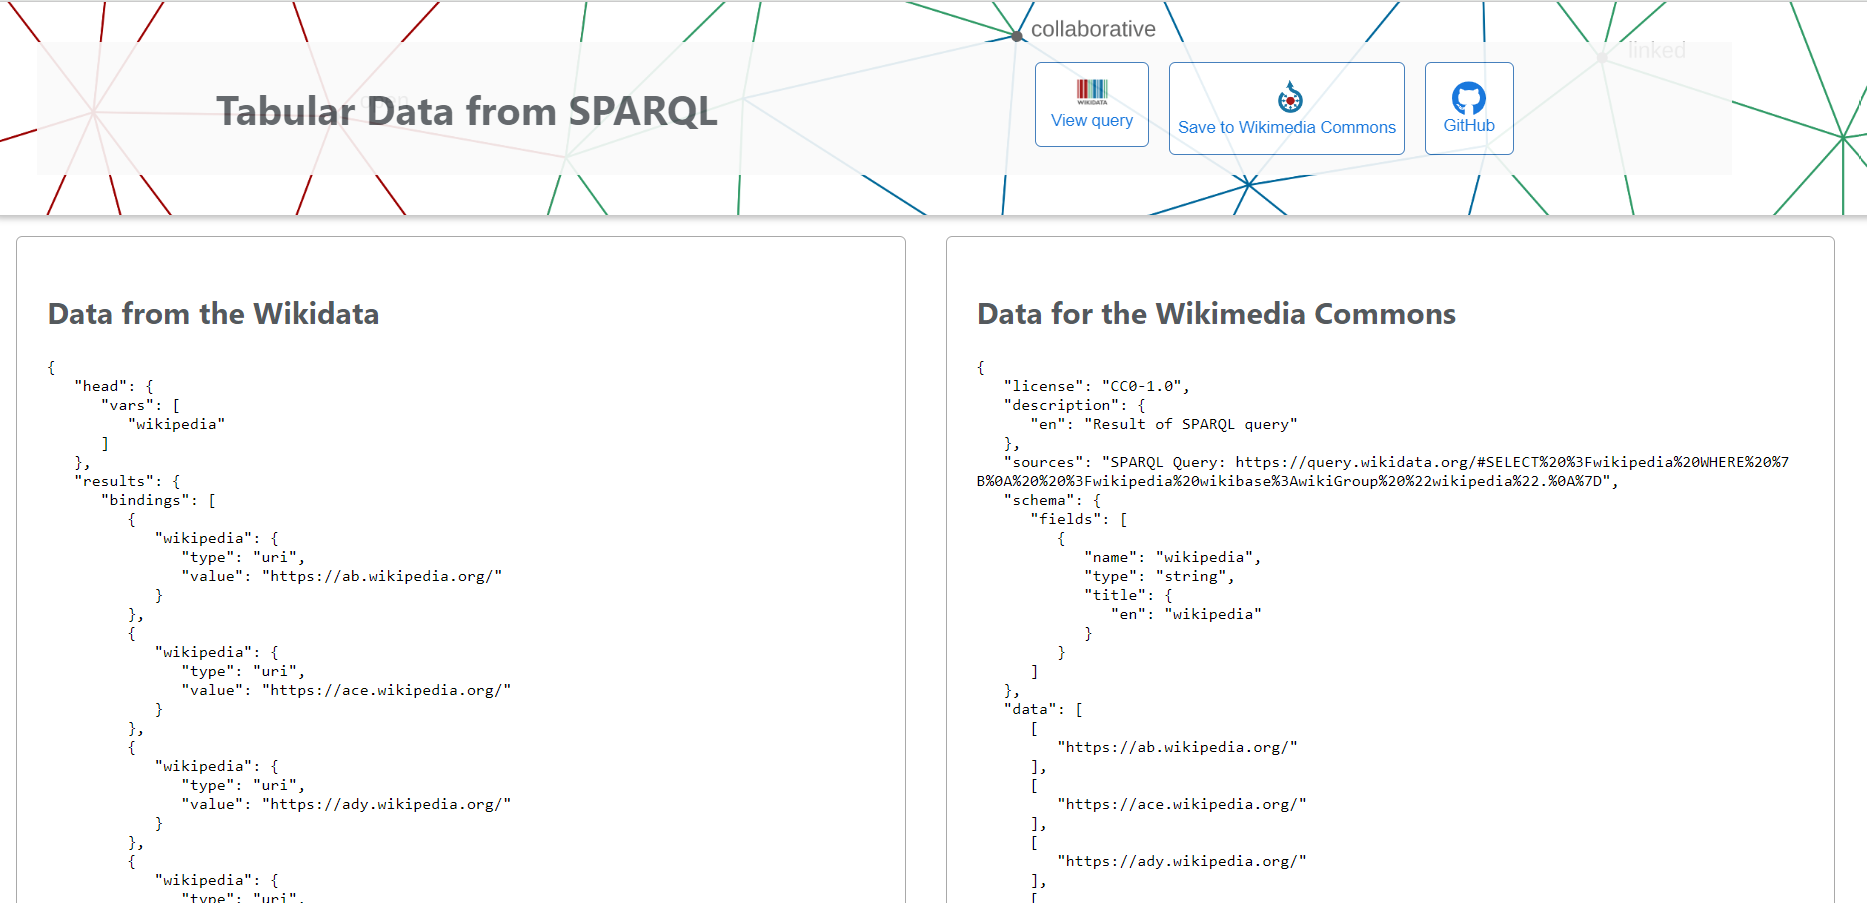Click the "fields" key in Commons JSON
This screenshot has width=1867, height=903.
coord(1066,519)
